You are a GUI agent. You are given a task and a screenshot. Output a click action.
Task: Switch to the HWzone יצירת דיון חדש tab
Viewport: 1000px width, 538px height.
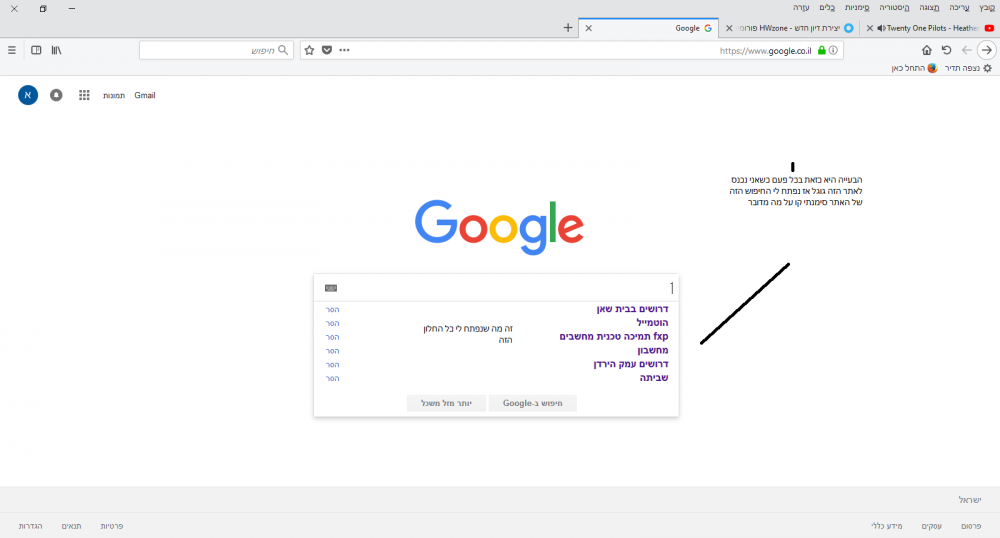pos(790,28)
